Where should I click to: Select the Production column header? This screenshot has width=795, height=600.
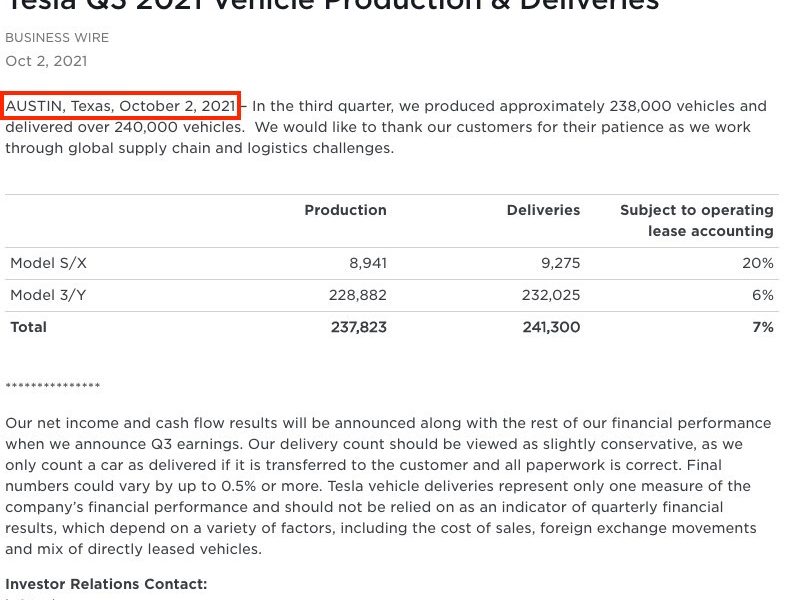point(345,210)
